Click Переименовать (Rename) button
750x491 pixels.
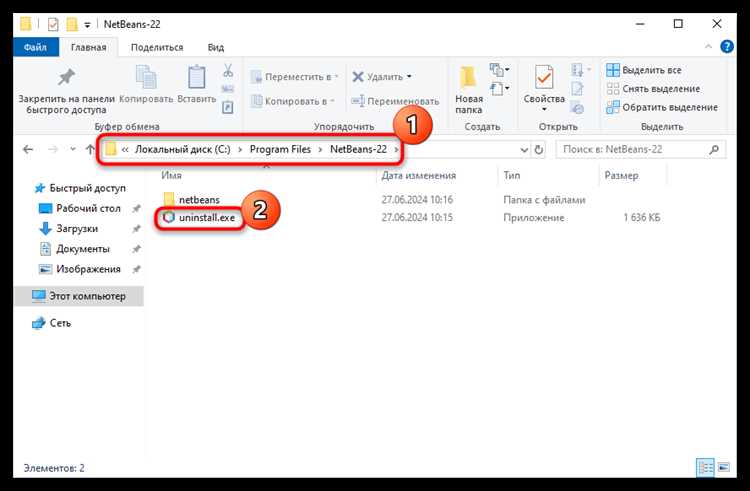coord(395,101)
